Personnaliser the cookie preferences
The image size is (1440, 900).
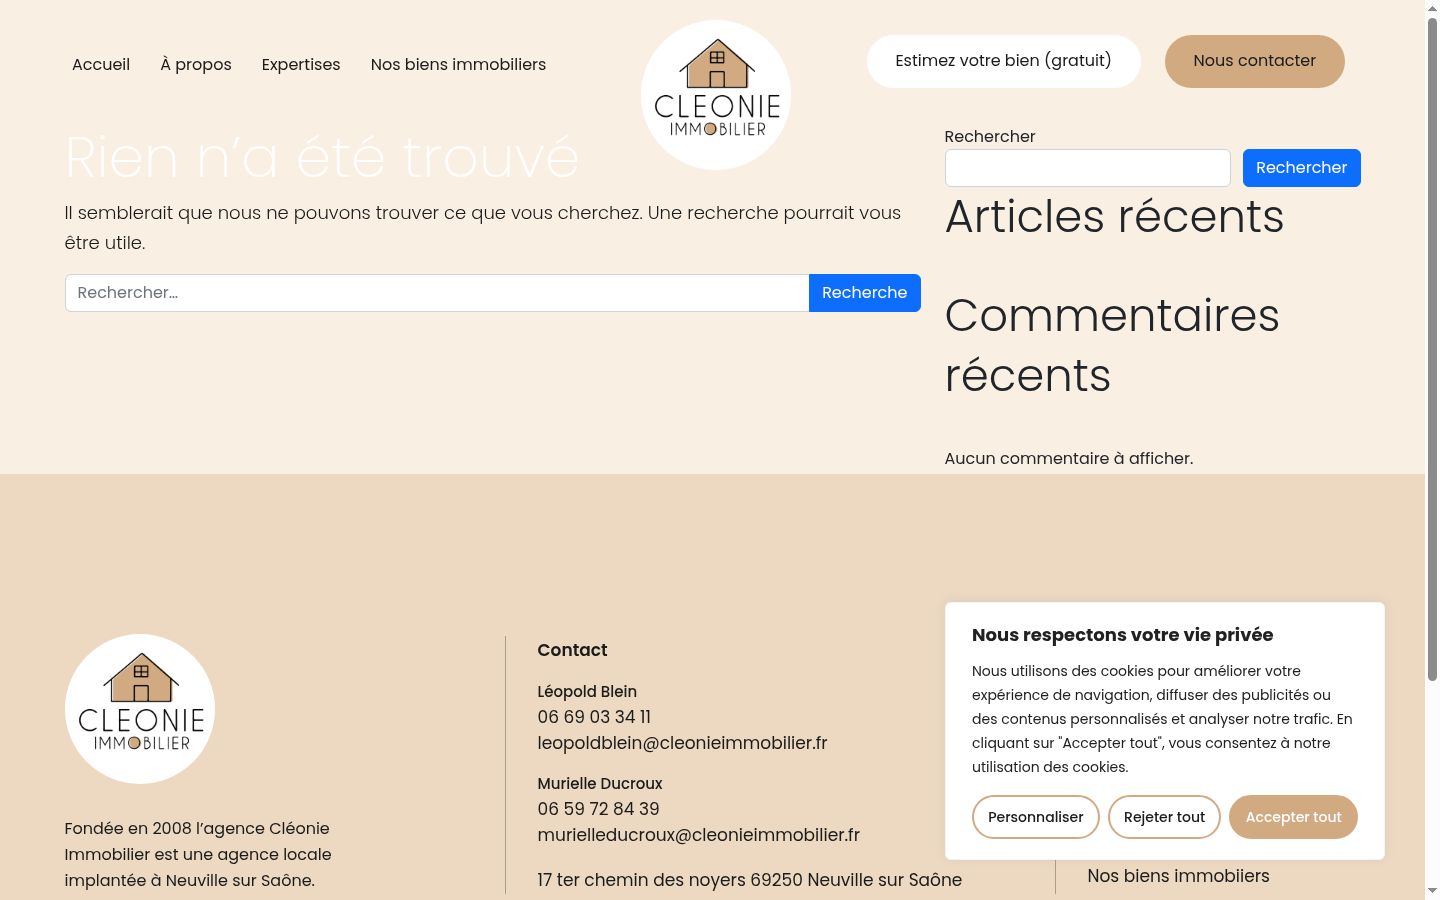click(x=1036, y=817)
